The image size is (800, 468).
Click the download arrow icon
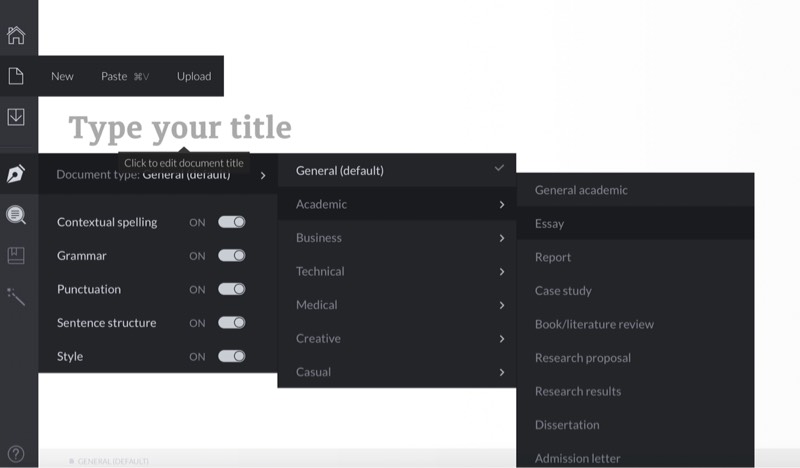pyautogui.click(x=16, y=116)
